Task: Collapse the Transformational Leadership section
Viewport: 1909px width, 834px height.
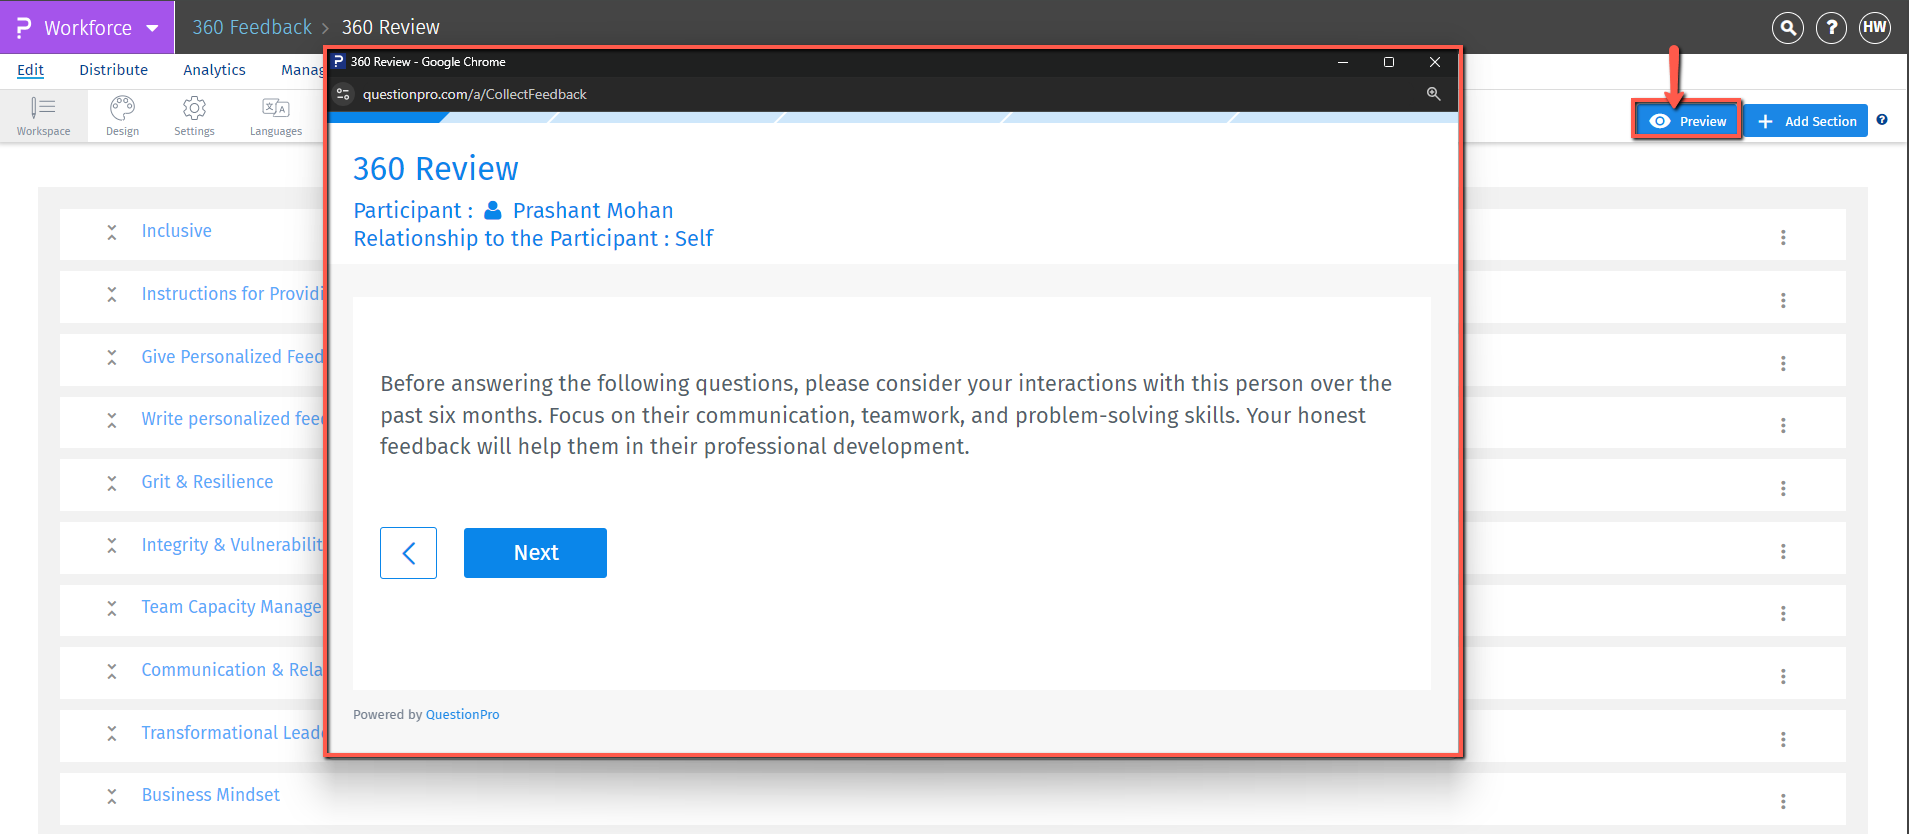Action: pyautogui.click(x=112, y=733)
